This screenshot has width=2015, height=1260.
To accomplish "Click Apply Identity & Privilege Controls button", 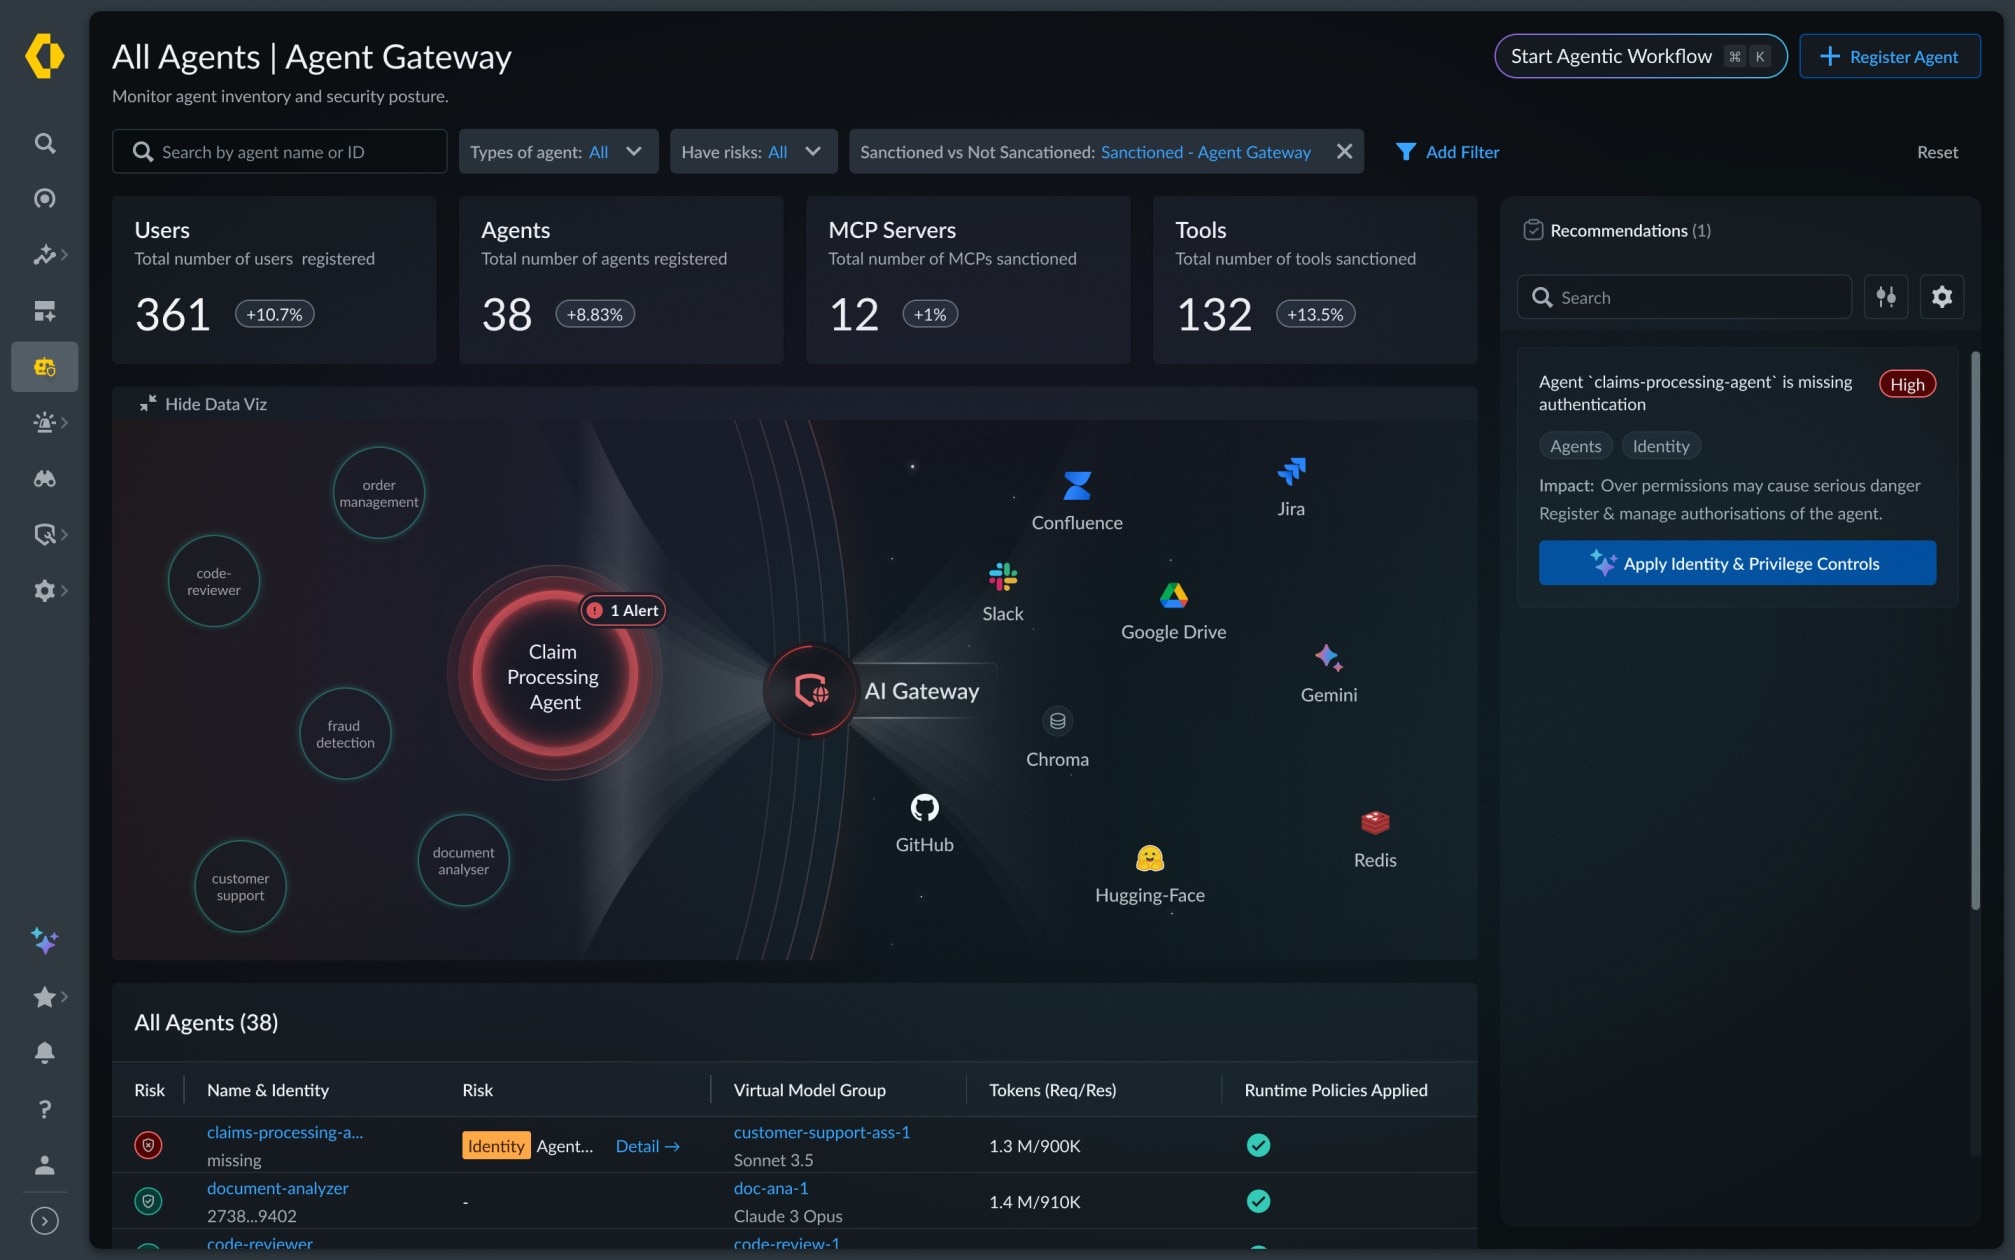I will click(1736, 563).
